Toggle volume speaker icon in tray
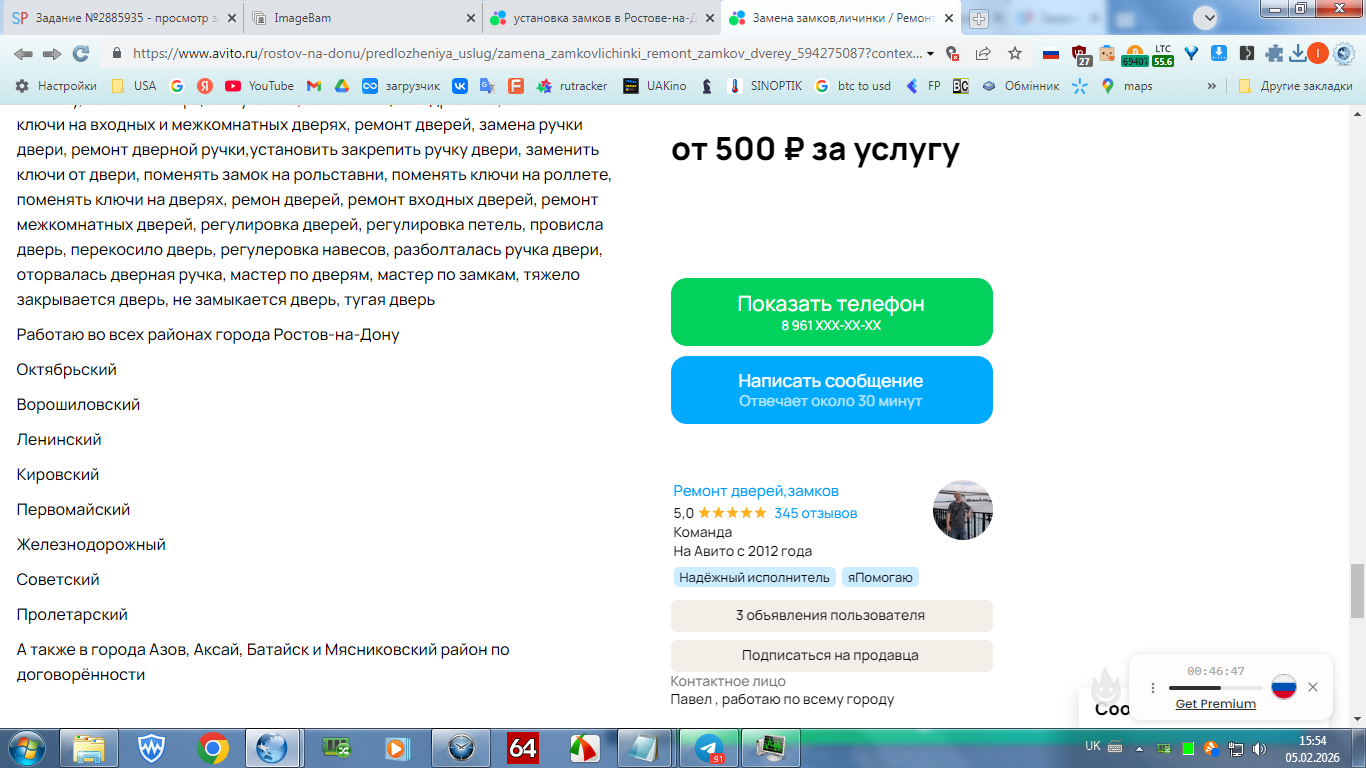The image size is (1366, 768). point(1259,747)
